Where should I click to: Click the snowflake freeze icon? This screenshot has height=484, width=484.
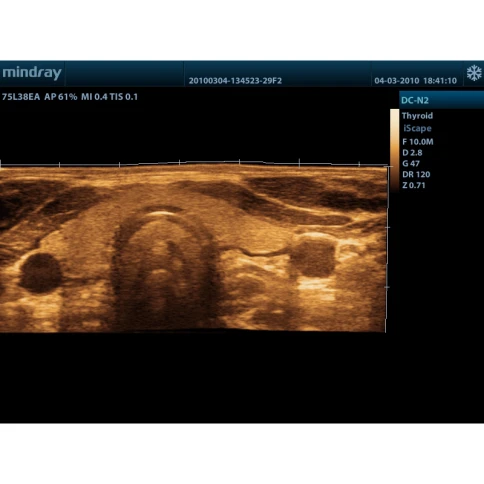474,73
